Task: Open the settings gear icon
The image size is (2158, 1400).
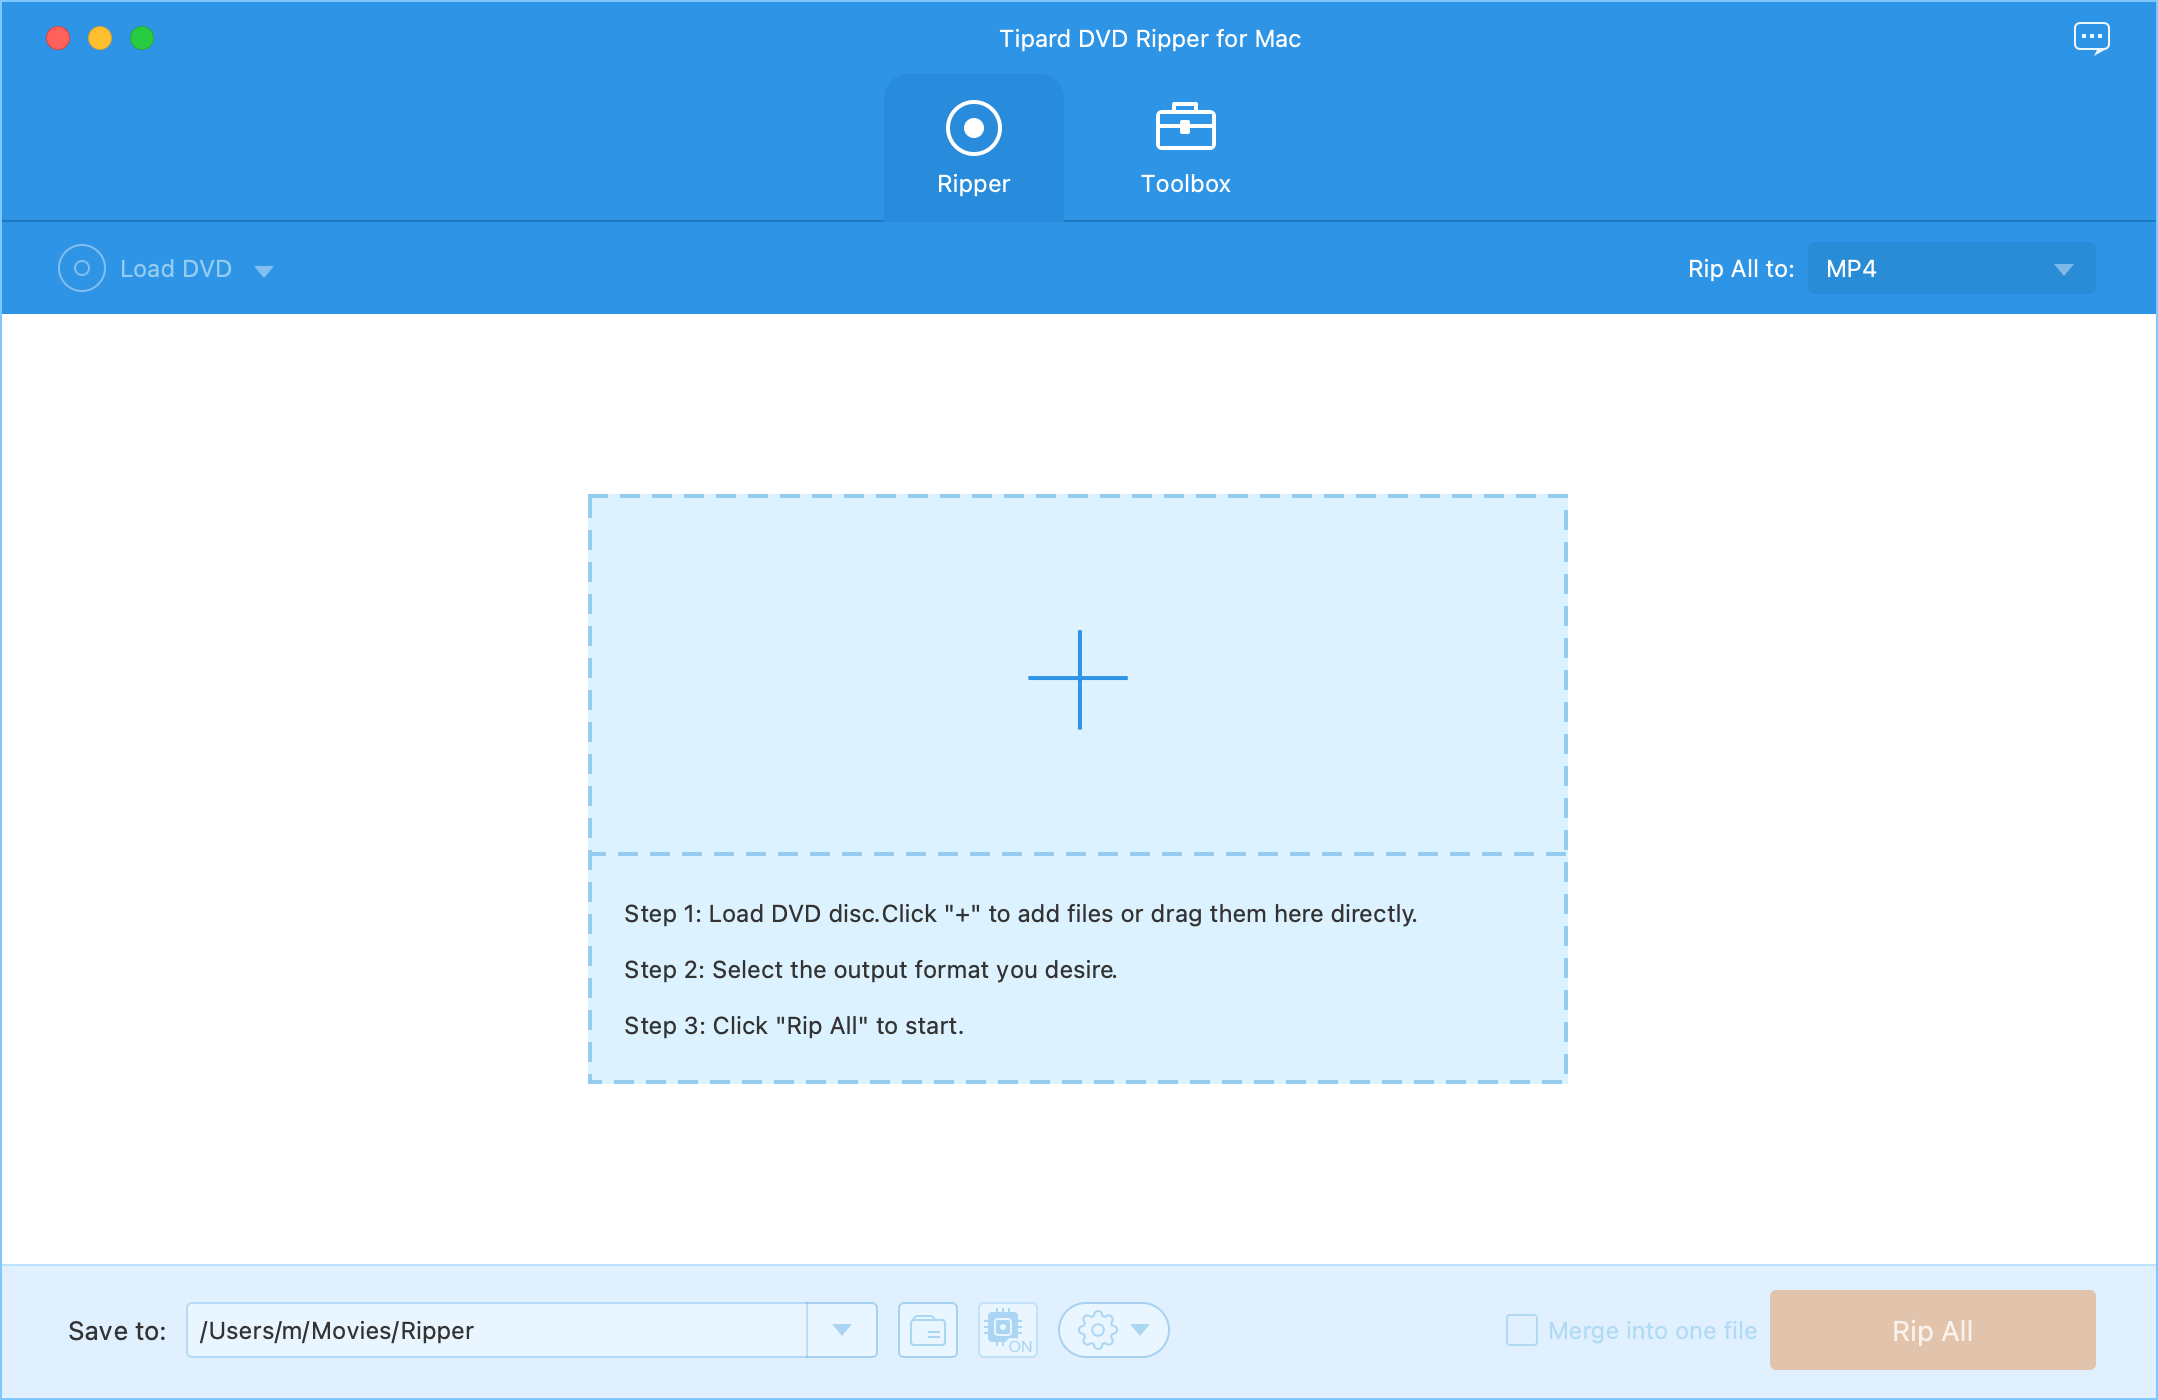Action: click(x=1098, y=1330)
